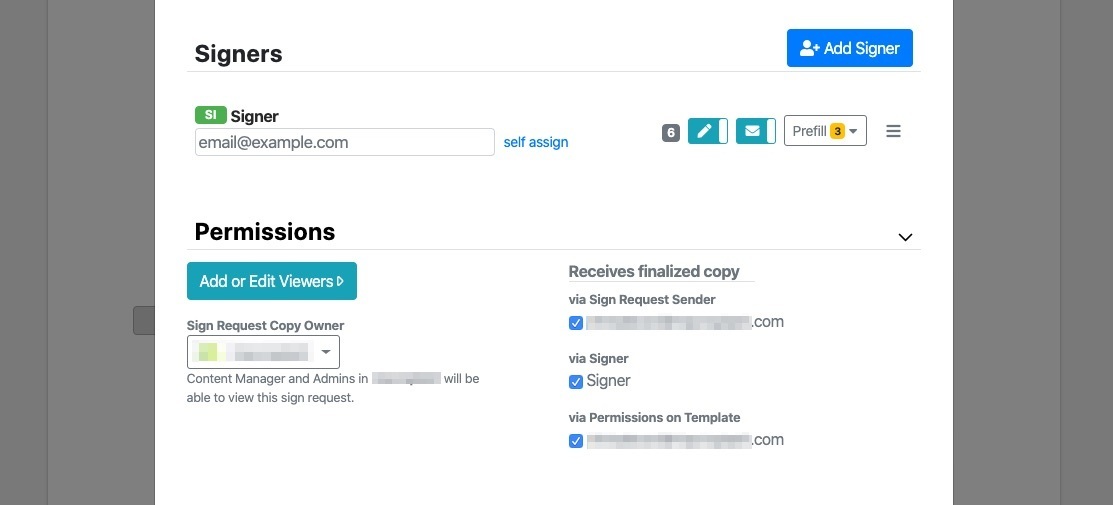Viewport: 1113px width, 505px height.
Task: Click Add or Edit Viewers button
Action: [271, 281]
